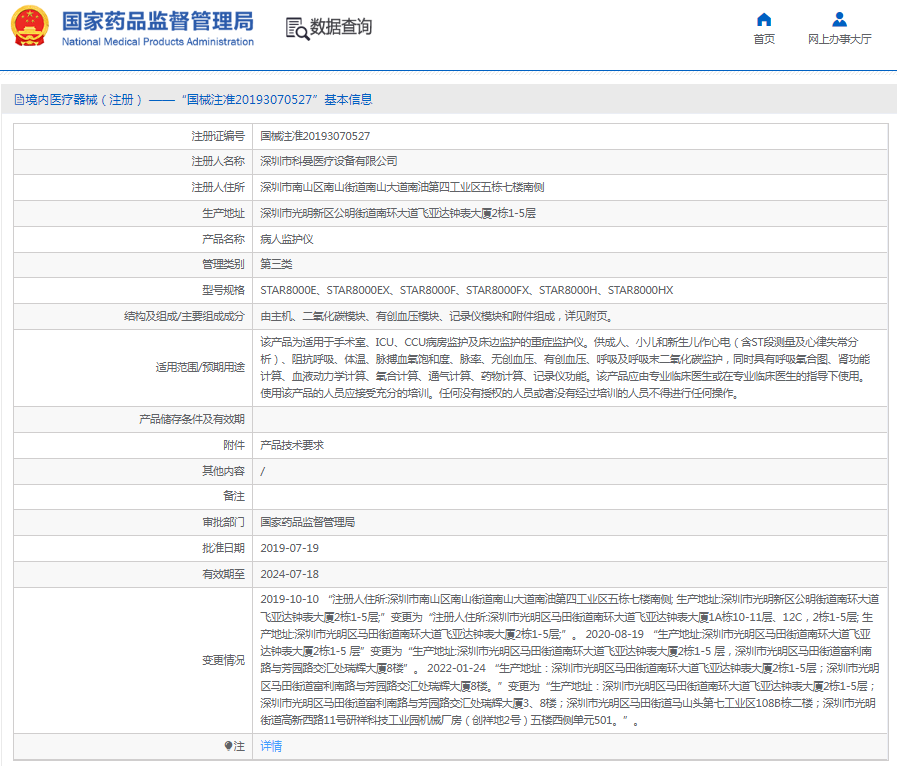Click the 产品技术要求 attachment value

291,445
